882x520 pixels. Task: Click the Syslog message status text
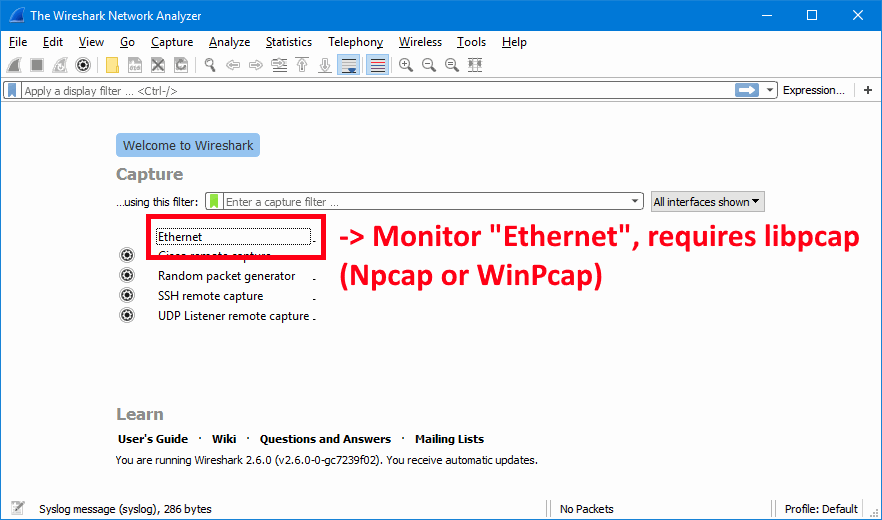125,509
